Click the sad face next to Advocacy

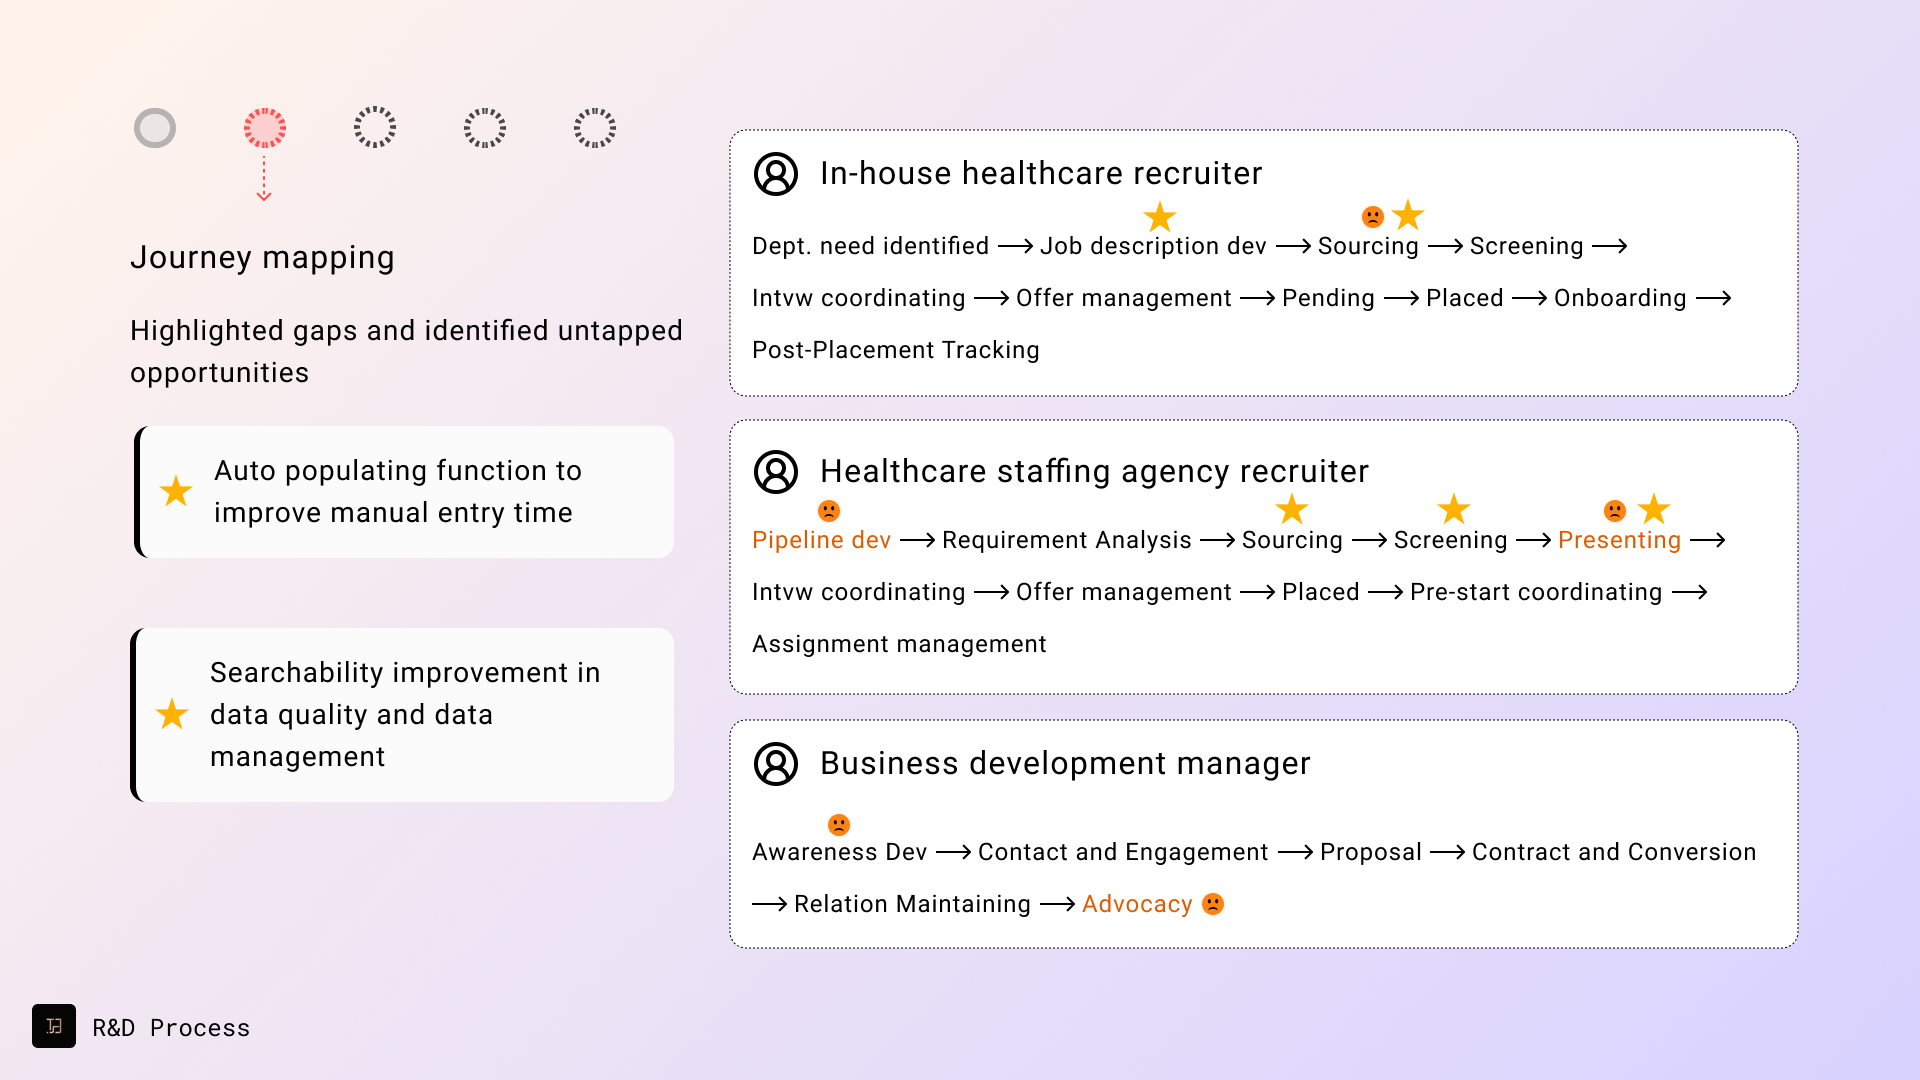pyautogui.click(x=1213, y=904)
